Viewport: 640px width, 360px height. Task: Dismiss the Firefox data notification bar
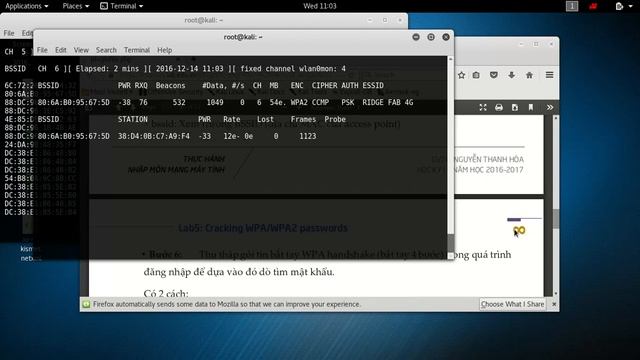554,304
